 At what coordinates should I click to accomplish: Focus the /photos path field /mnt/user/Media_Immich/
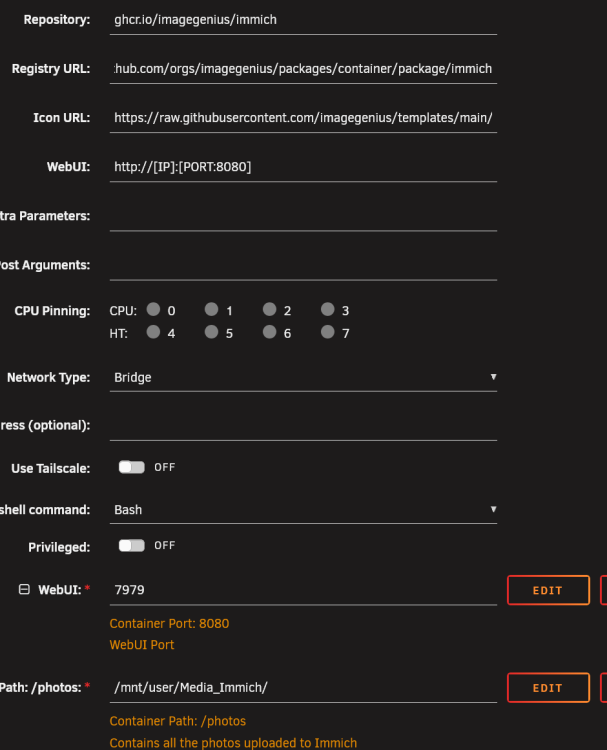303,688
